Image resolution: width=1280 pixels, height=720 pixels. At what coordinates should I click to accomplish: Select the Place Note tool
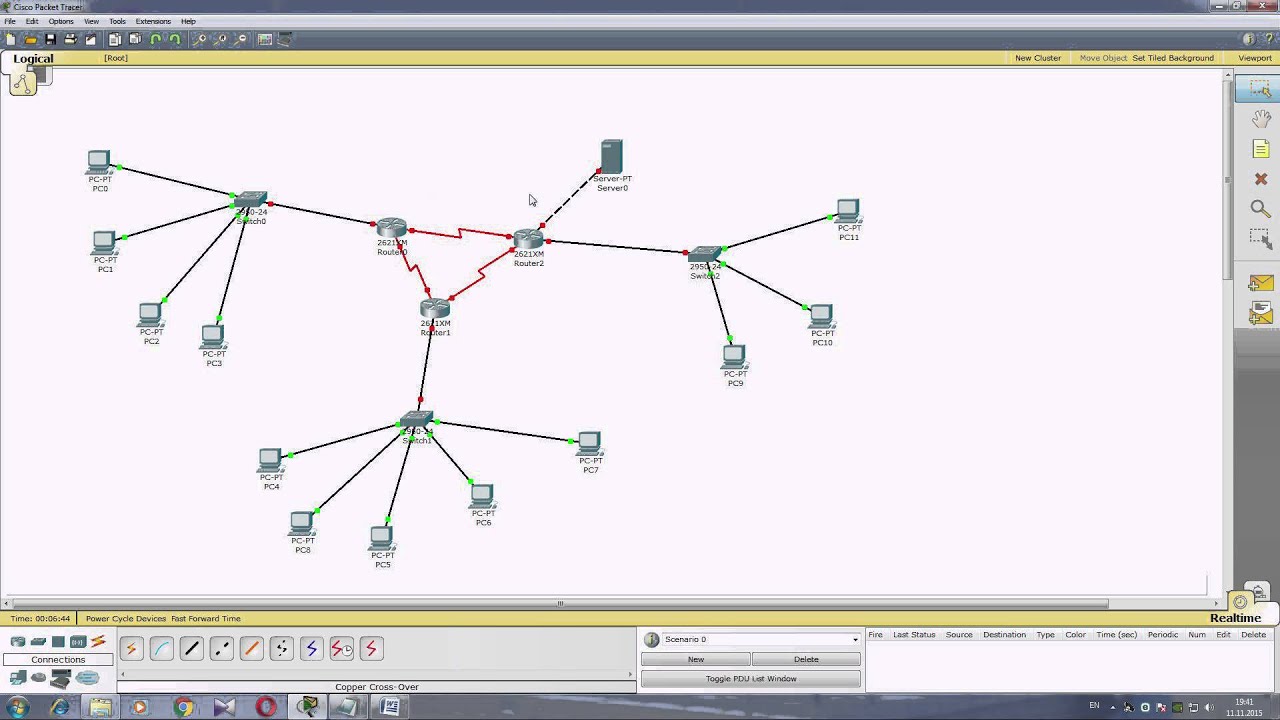[x=1260, y=149]
